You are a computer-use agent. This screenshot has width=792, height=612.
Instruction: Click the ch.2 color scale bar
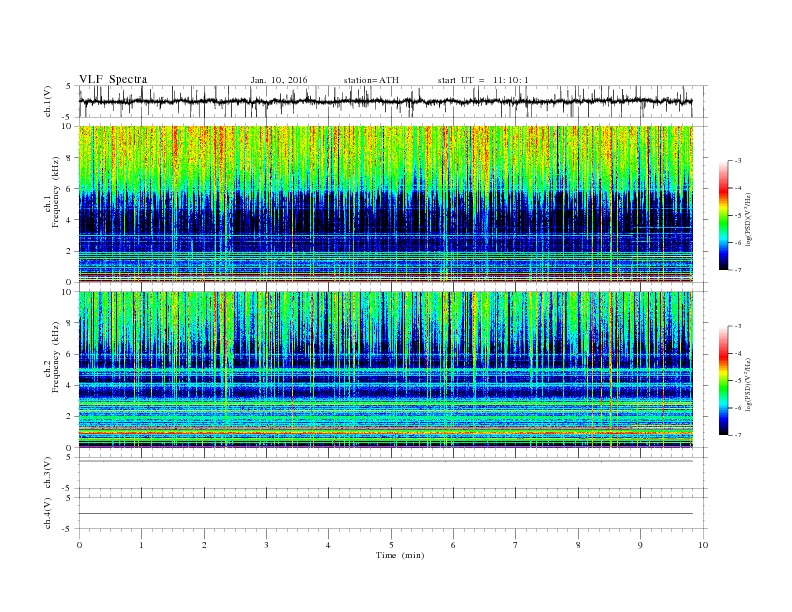[723, 381]
